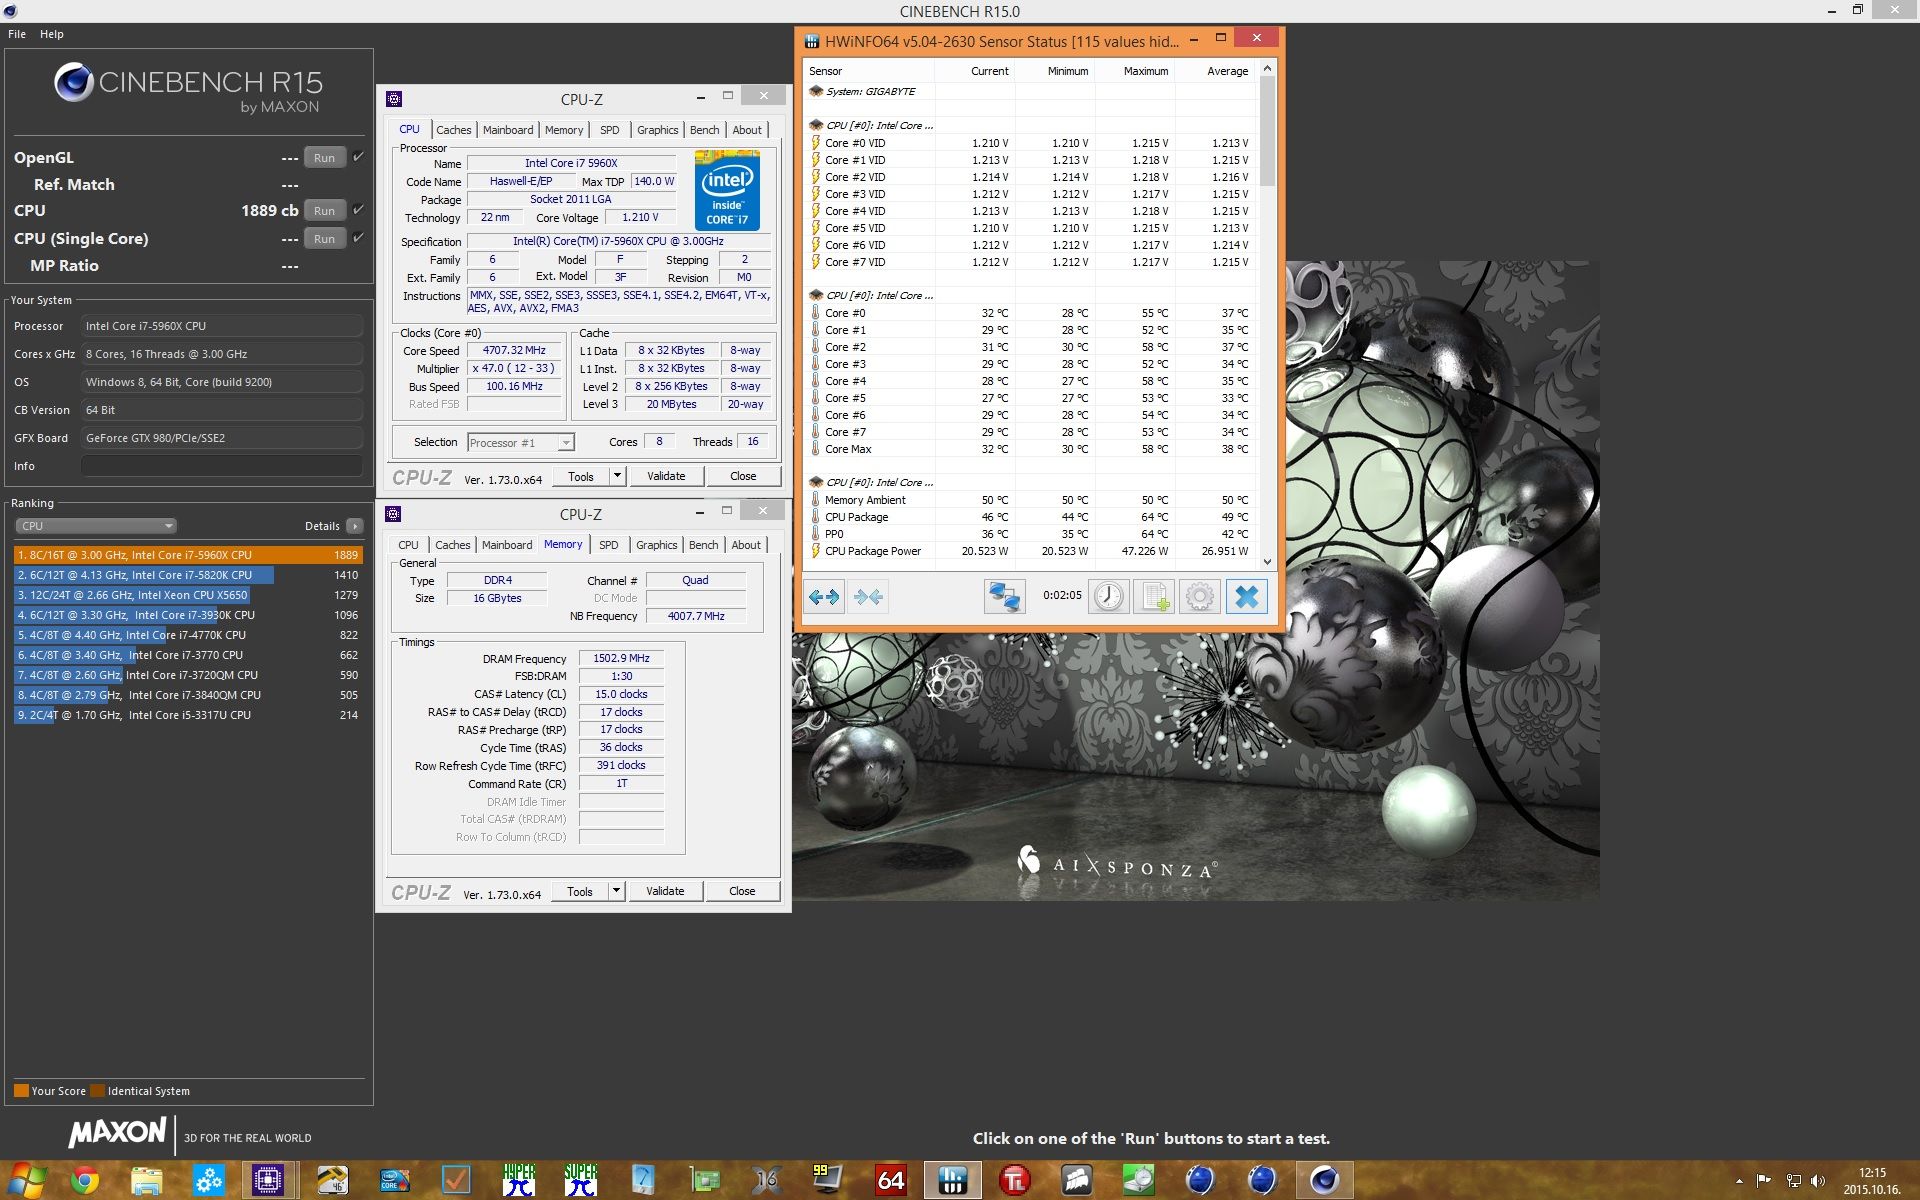Viewport: 1920px width, 1200px height.
Task: Open HWiNFO network remote monitors icon
Action: pos(1004,597)
